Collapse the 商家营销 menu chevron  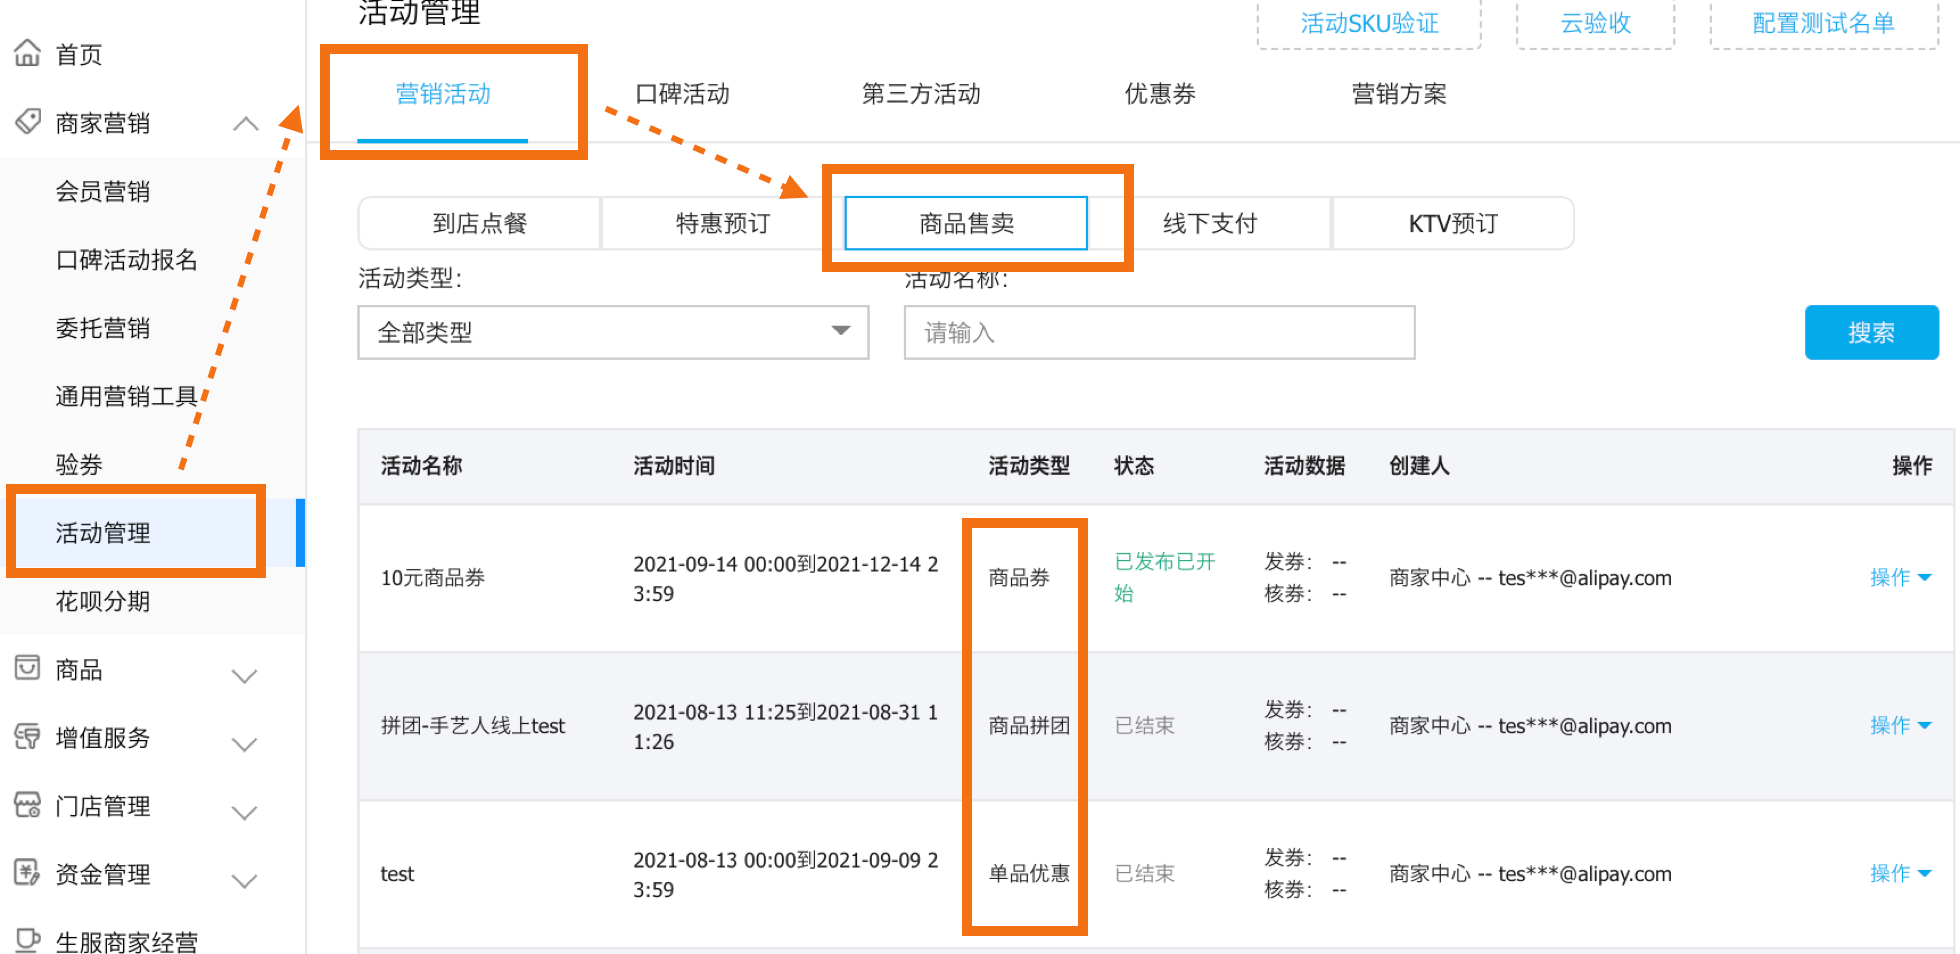pos(246,123)
